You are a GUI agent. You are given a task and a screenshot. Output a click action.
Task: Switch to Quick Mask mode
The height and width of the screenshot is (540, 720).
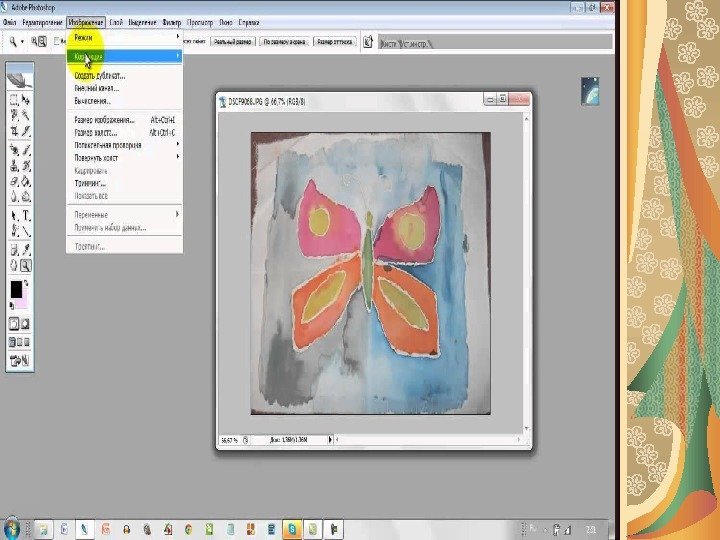27,324
